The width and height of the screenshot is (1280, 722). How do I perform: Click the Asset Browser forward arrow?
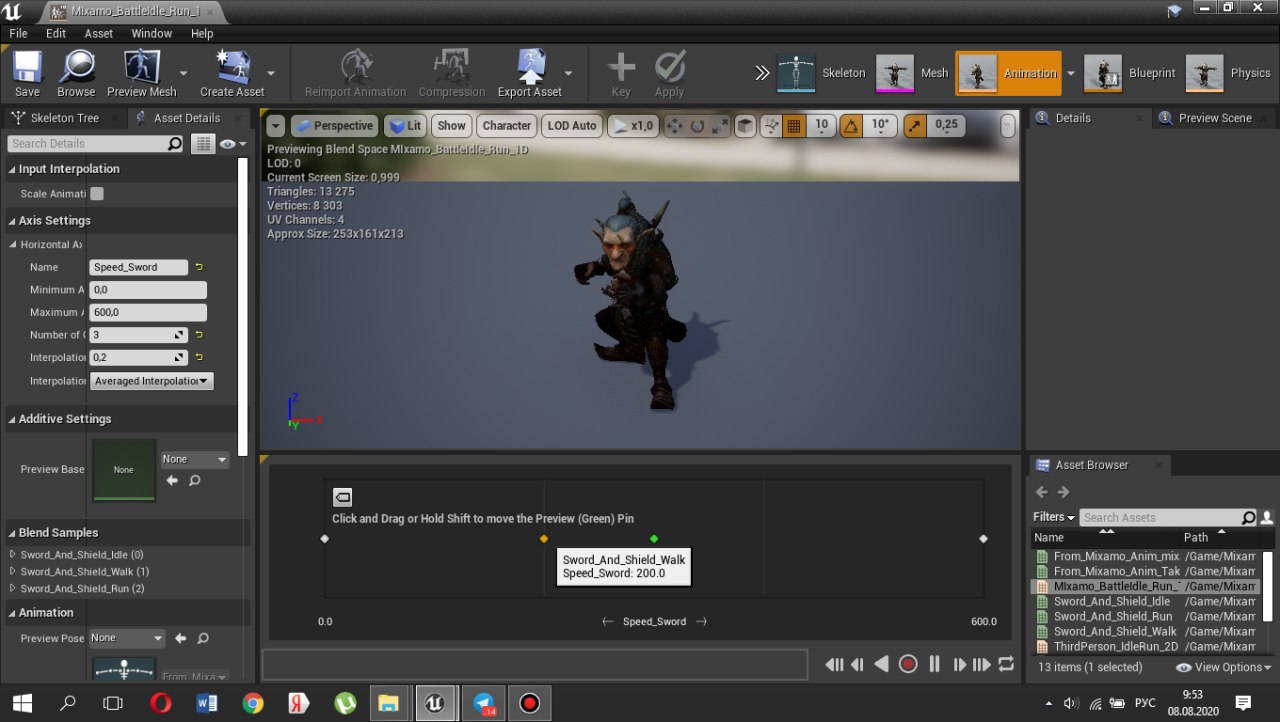pos(1063,492)
